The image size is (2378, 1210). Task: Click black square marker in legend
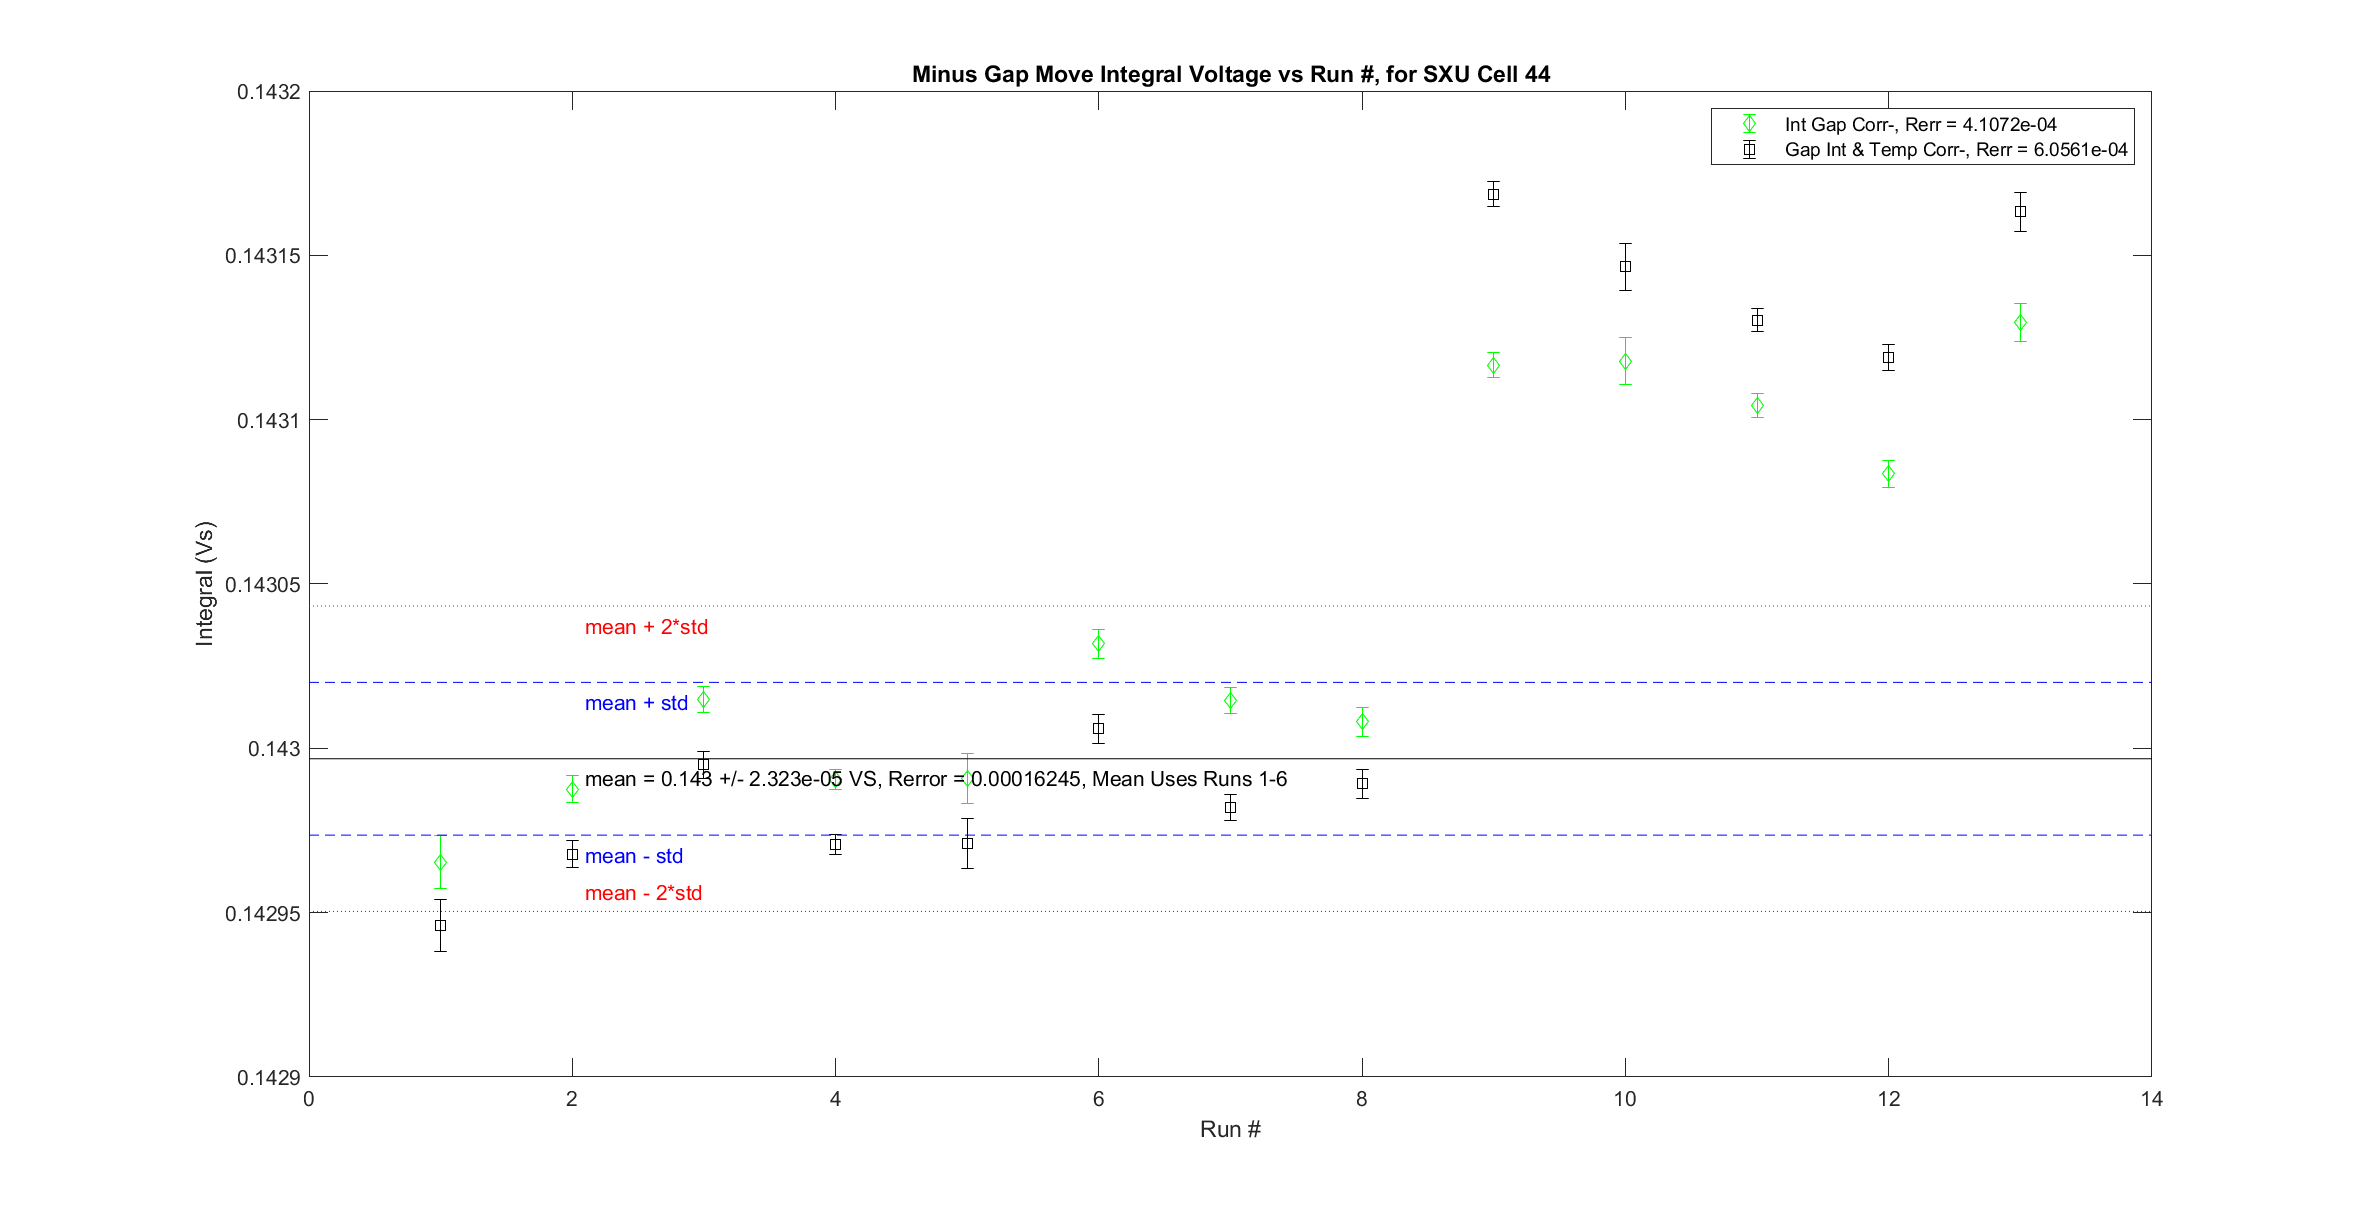coord(1749,150)
